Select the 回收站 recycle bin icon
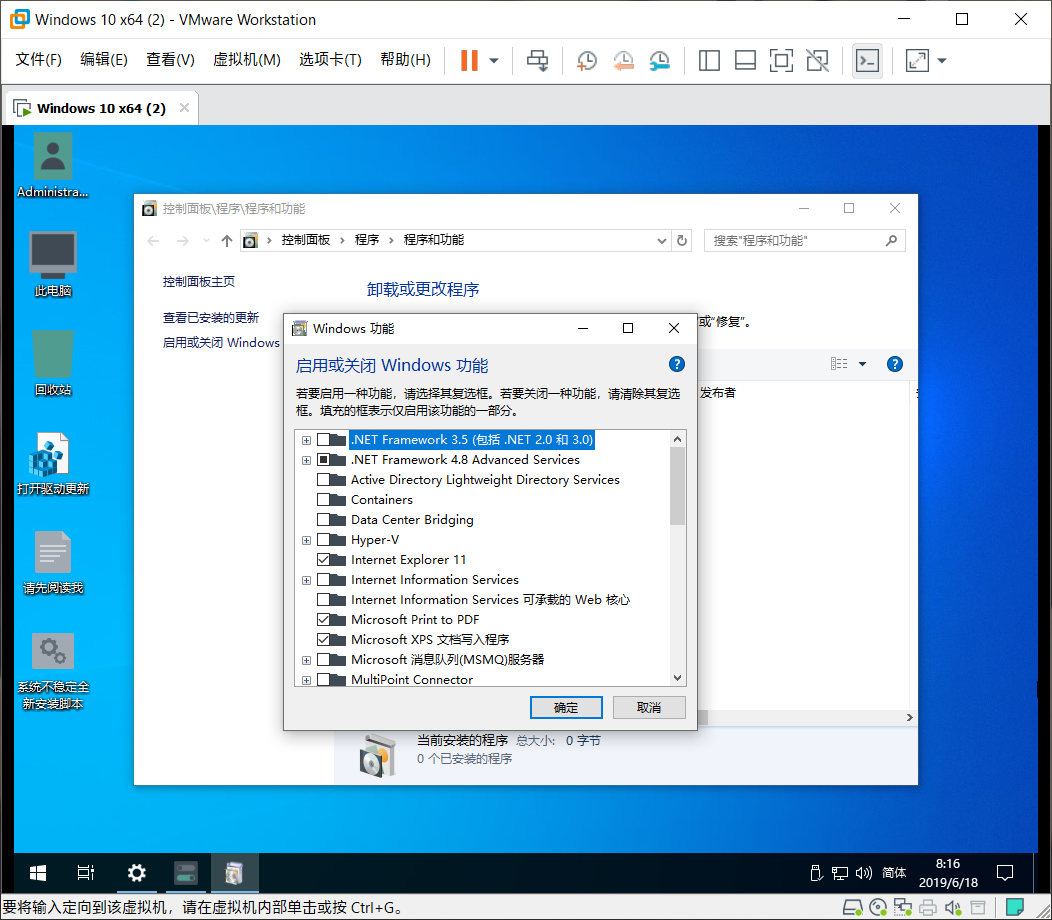 52,363
